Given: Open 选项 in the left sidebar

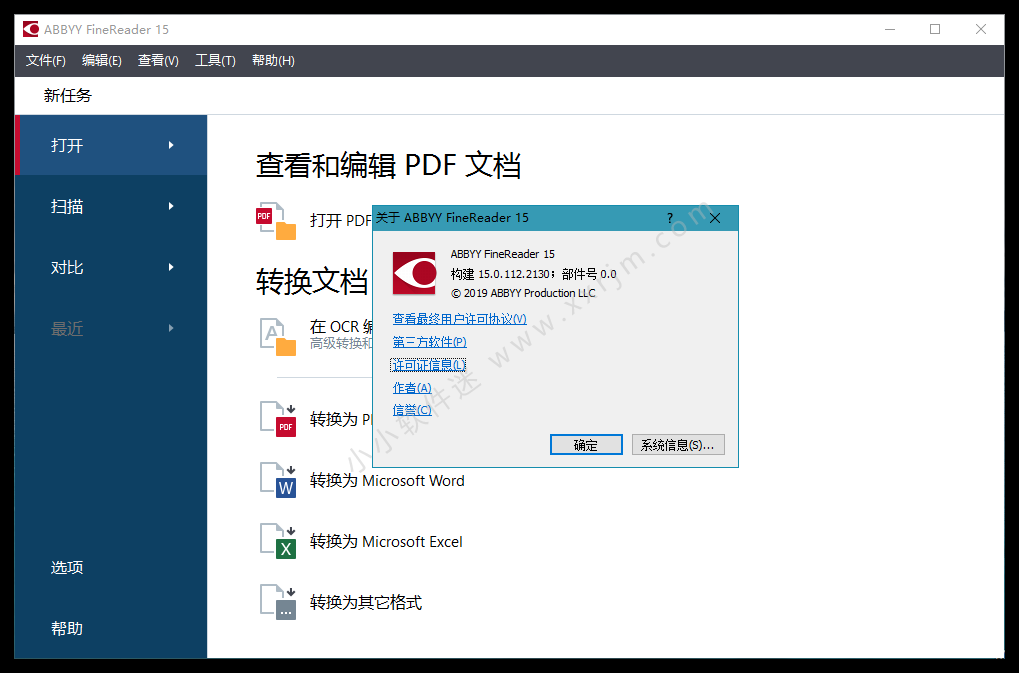Looking at the screenshot, I should coord(67,567).
